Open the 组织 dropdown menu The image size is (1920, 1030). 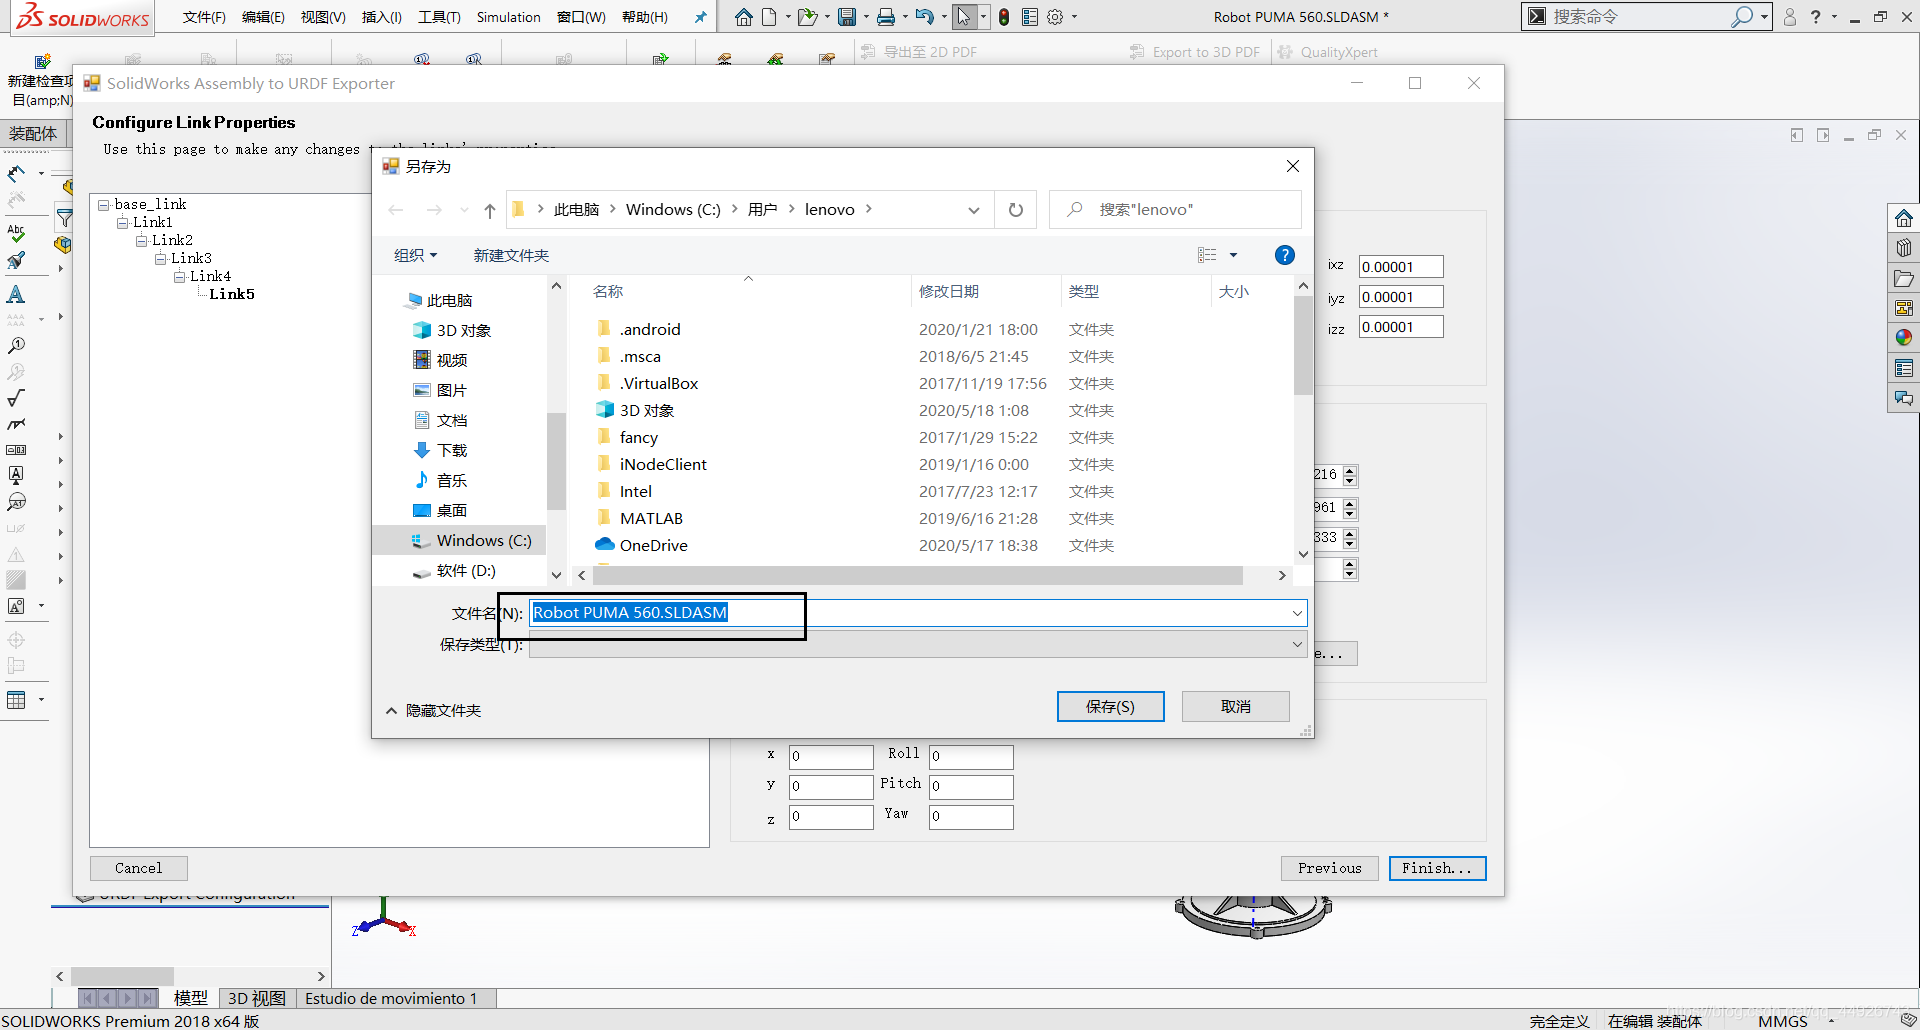point(415,256)
